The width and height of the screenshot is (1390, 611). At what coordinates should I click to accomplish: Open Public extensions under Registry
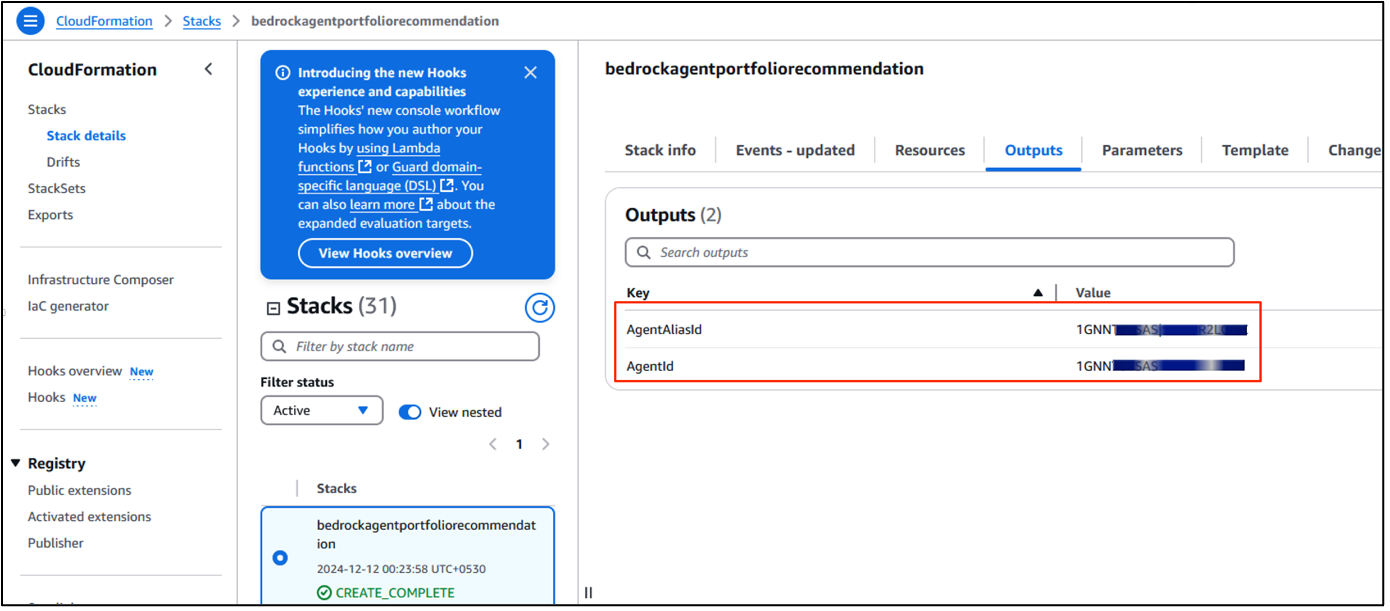[x=79, y=491]
